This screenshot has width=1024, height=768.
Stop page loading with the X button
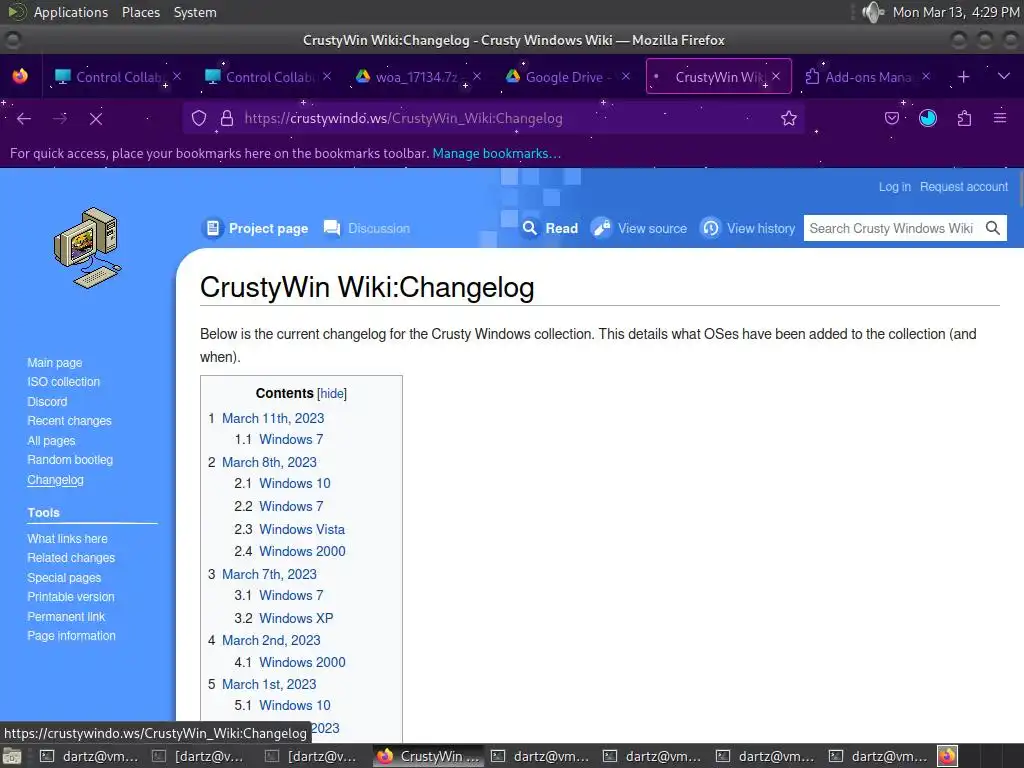coord(96,119)
